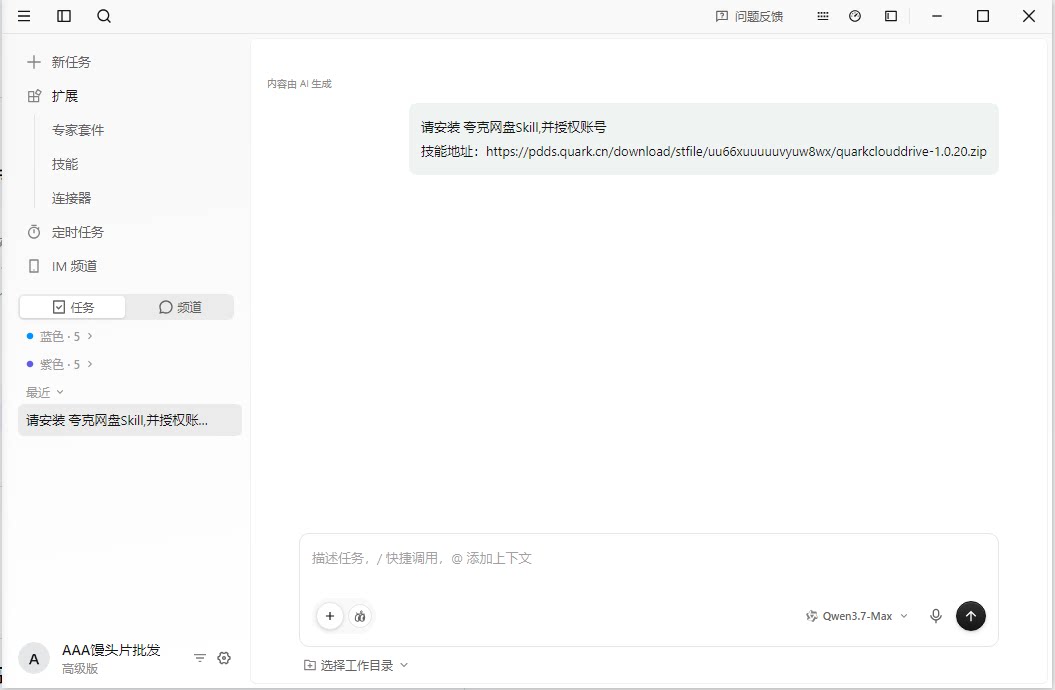Screen dimensions: 1055x690
Task: Collapse the 最近 recent section
Action: coord(44,392)
